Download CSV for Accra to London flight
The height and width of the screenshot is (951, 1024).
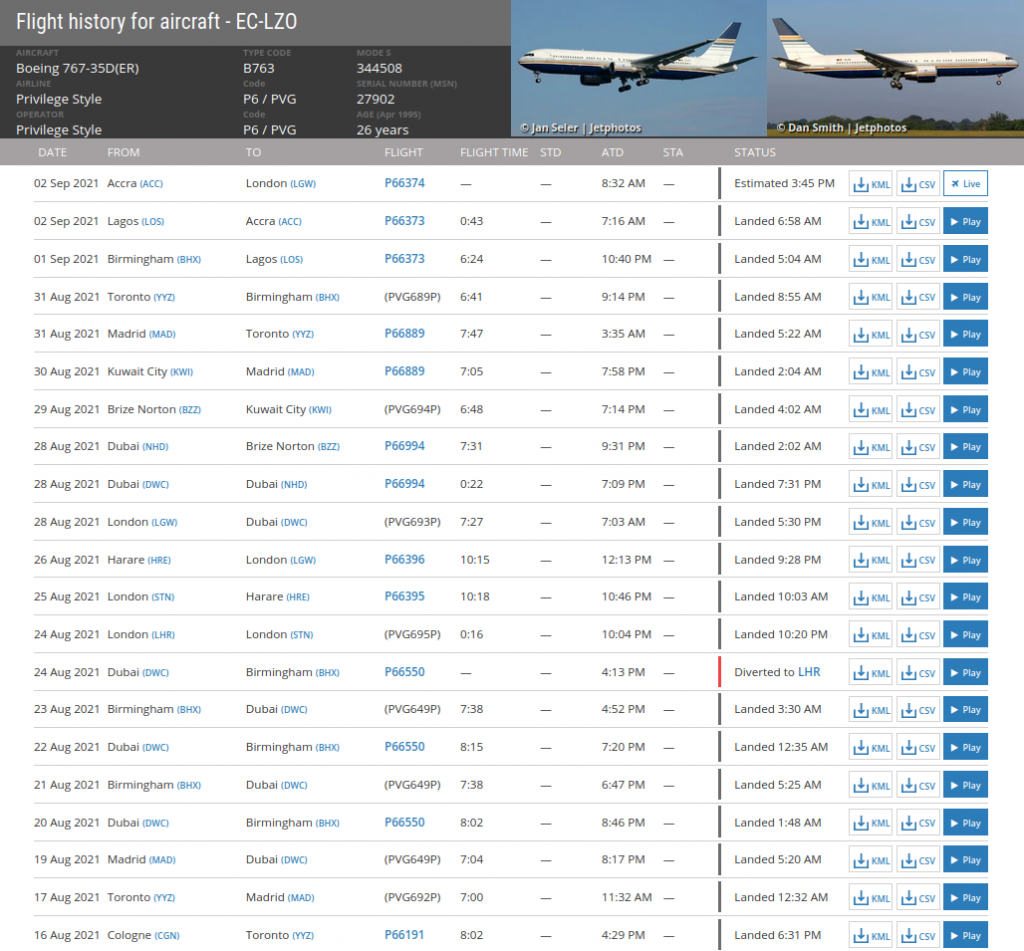pyautogui.click(x=918, y=184)
